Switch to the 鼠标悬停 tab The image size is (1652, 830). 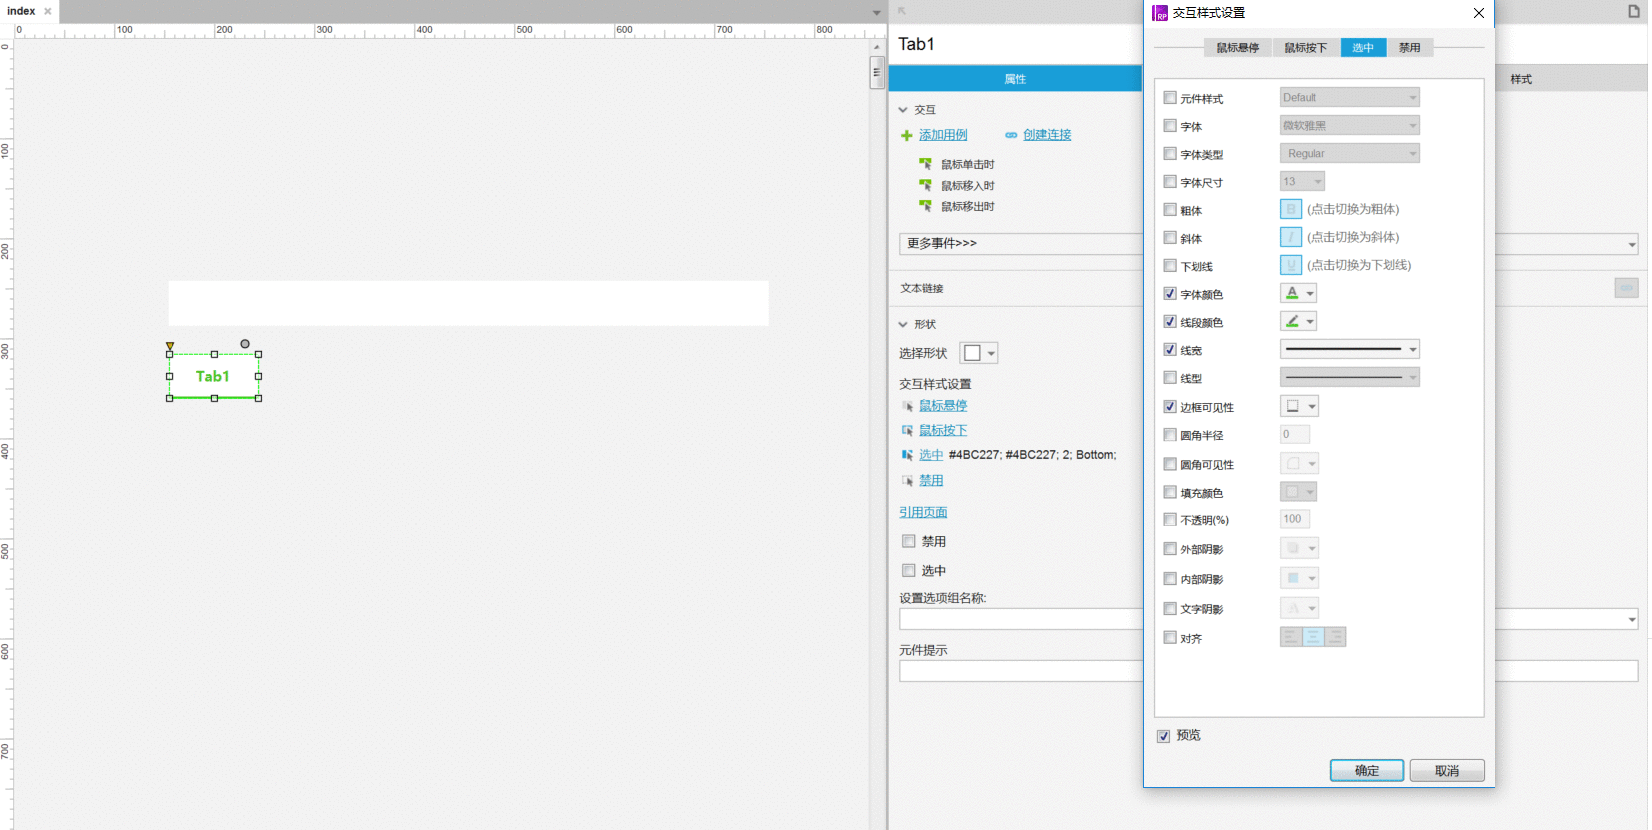pos(1237,48)
